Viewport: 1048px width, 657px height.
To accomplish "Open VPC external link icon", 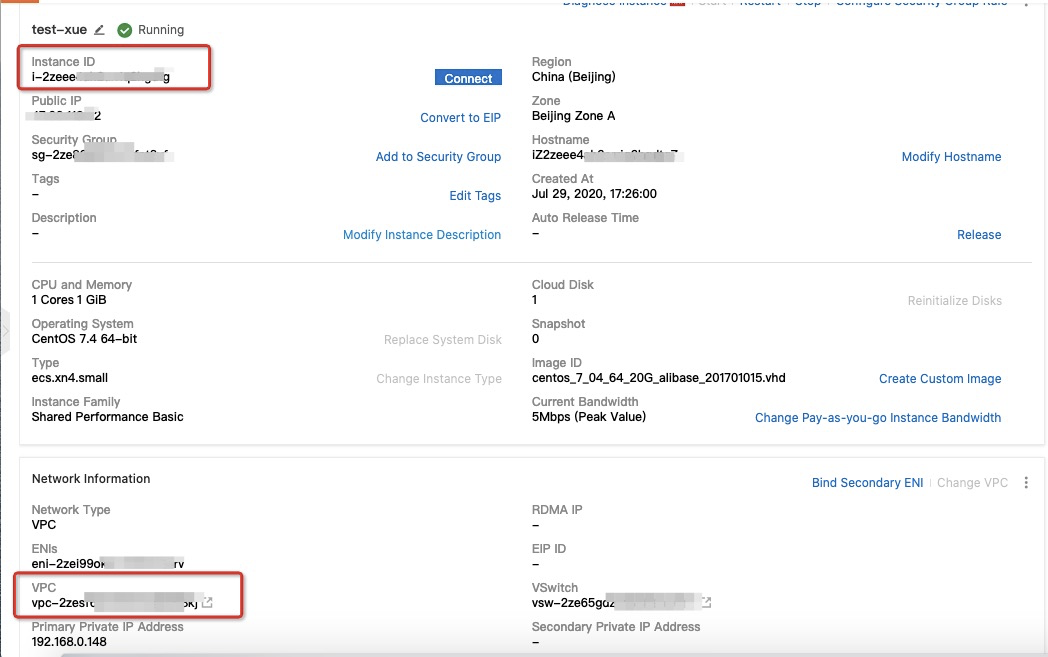I will 207,603.
